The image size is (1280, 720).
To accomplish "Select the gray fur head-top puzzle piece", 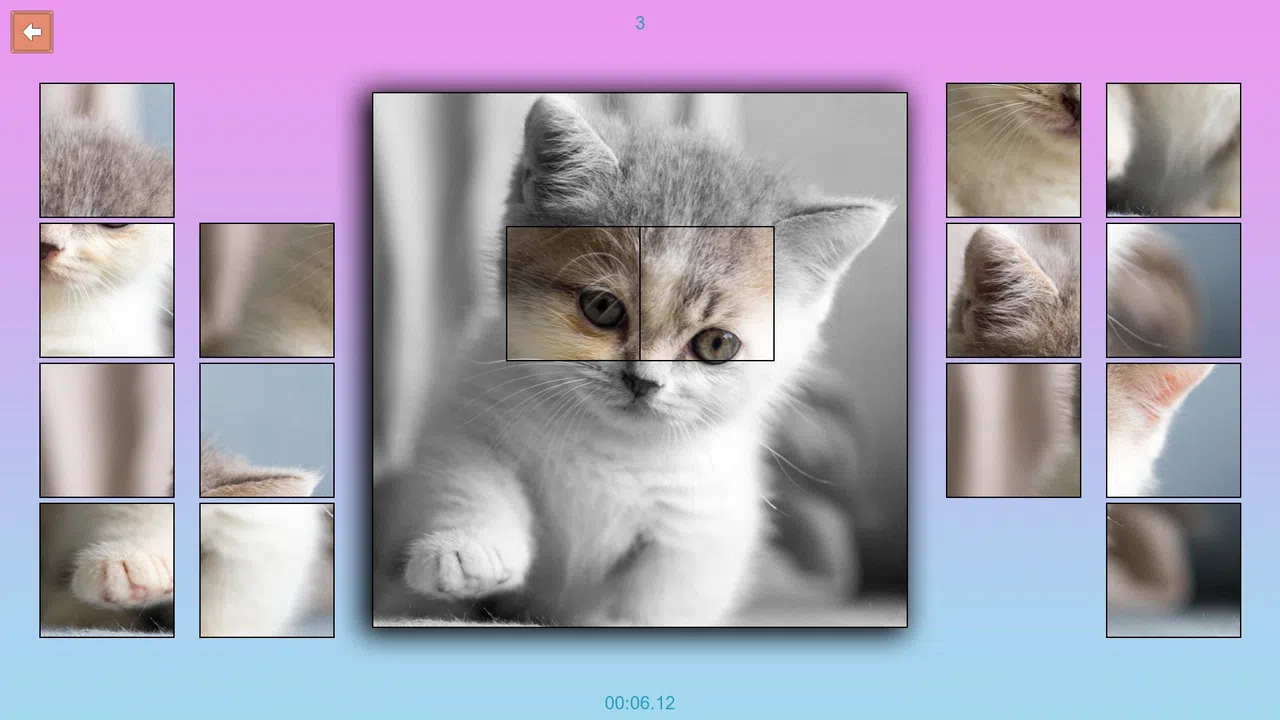I will [107, 150].
